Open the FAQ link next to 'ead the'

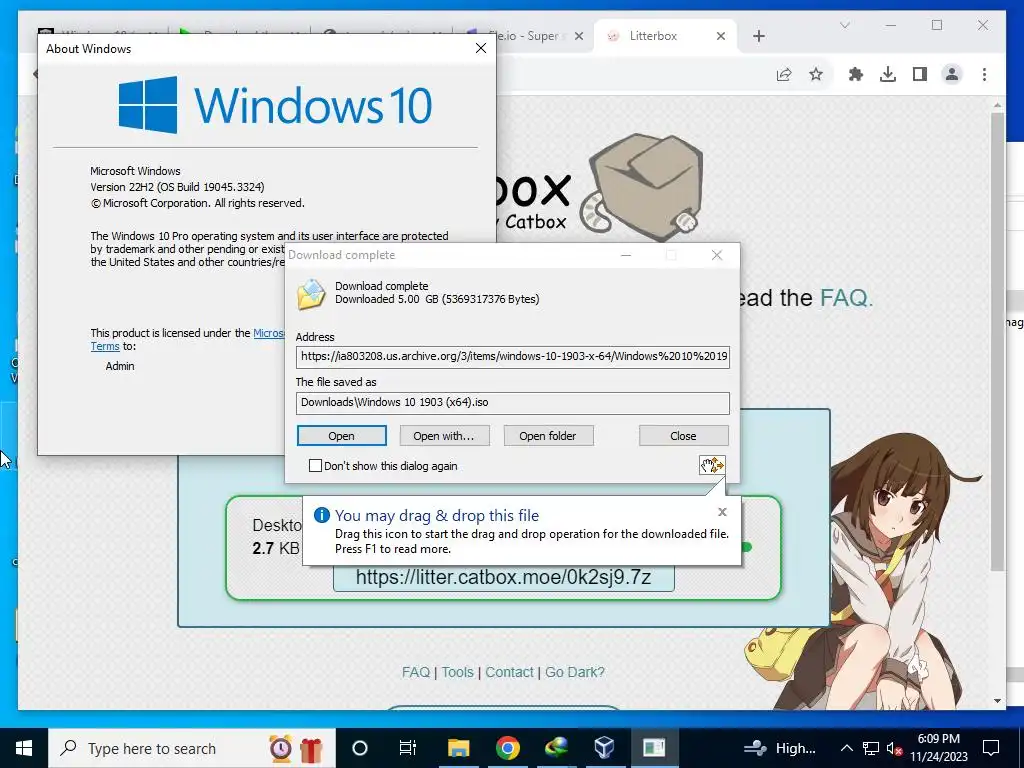tap(846, 298)
